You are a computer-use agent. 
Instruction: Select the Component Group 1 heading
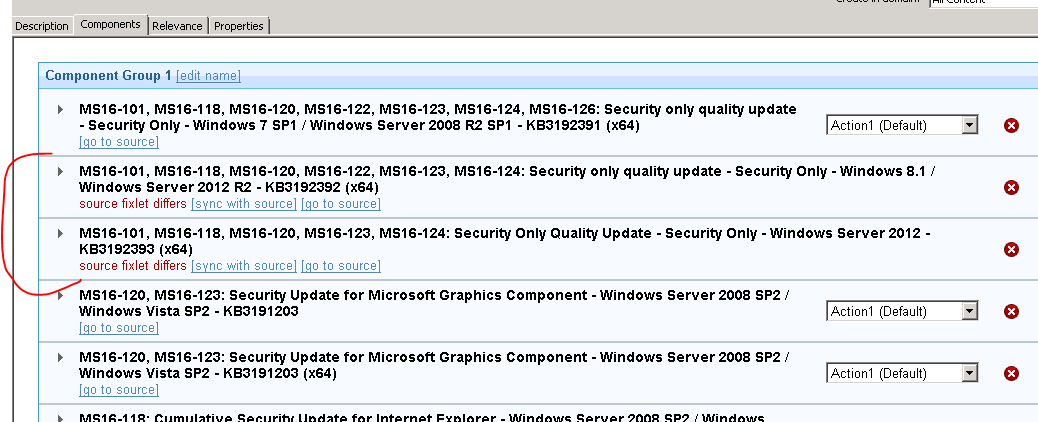coord(109,76)
